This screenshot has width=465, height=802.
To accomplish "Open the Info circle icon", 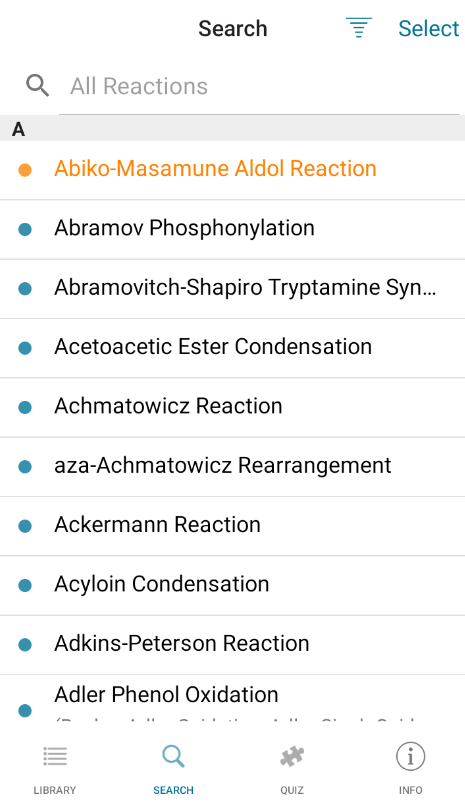I will (410, 756).
